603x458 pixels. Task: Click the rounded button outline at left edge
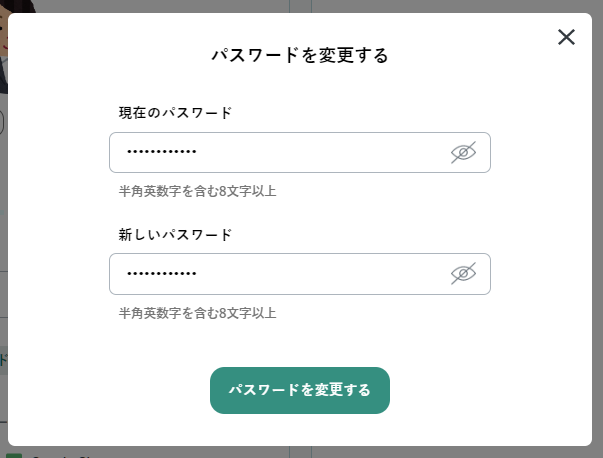click(2, 123)
